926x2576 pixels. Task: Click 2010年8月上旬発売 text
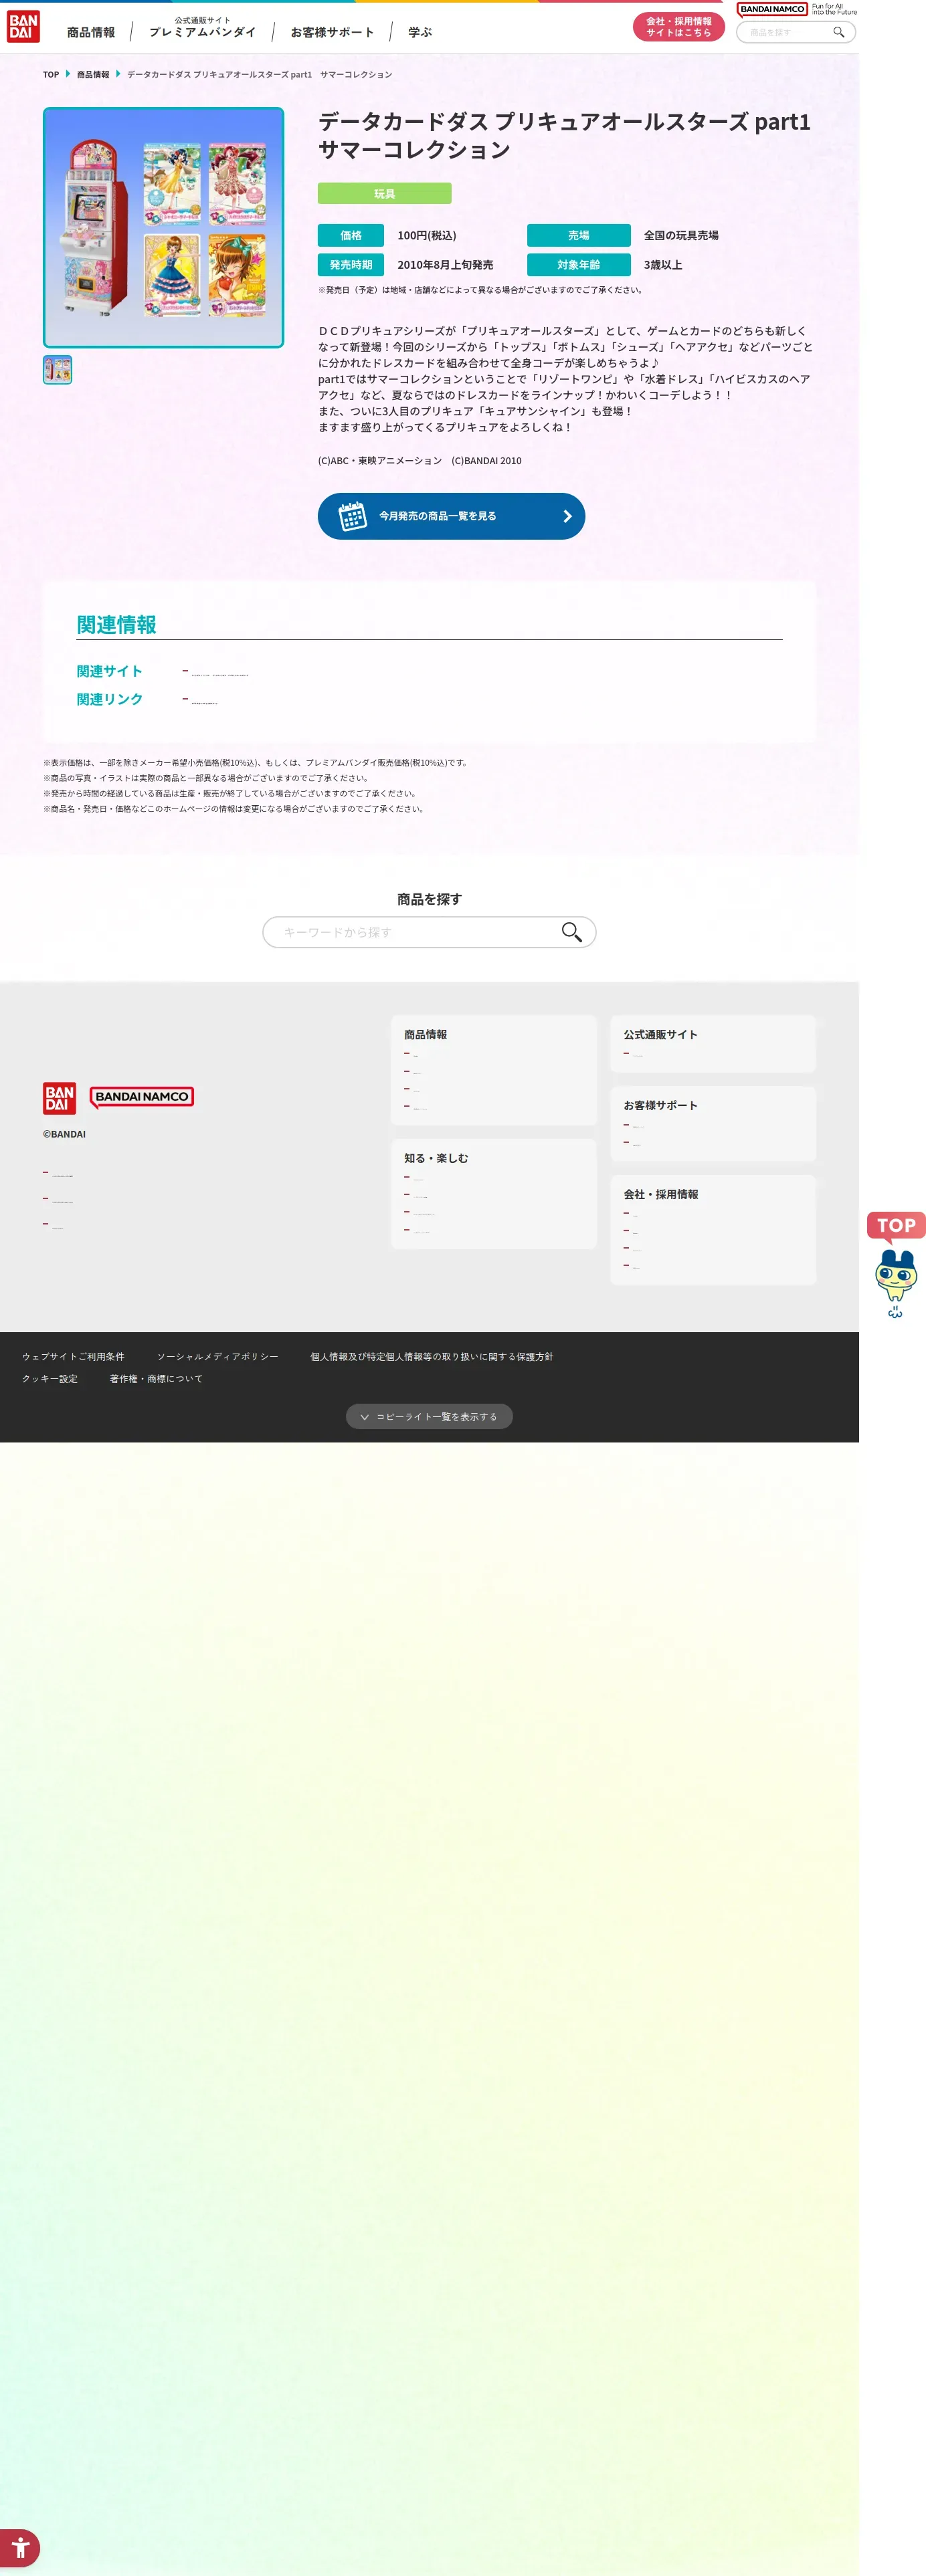click(445, 265)
